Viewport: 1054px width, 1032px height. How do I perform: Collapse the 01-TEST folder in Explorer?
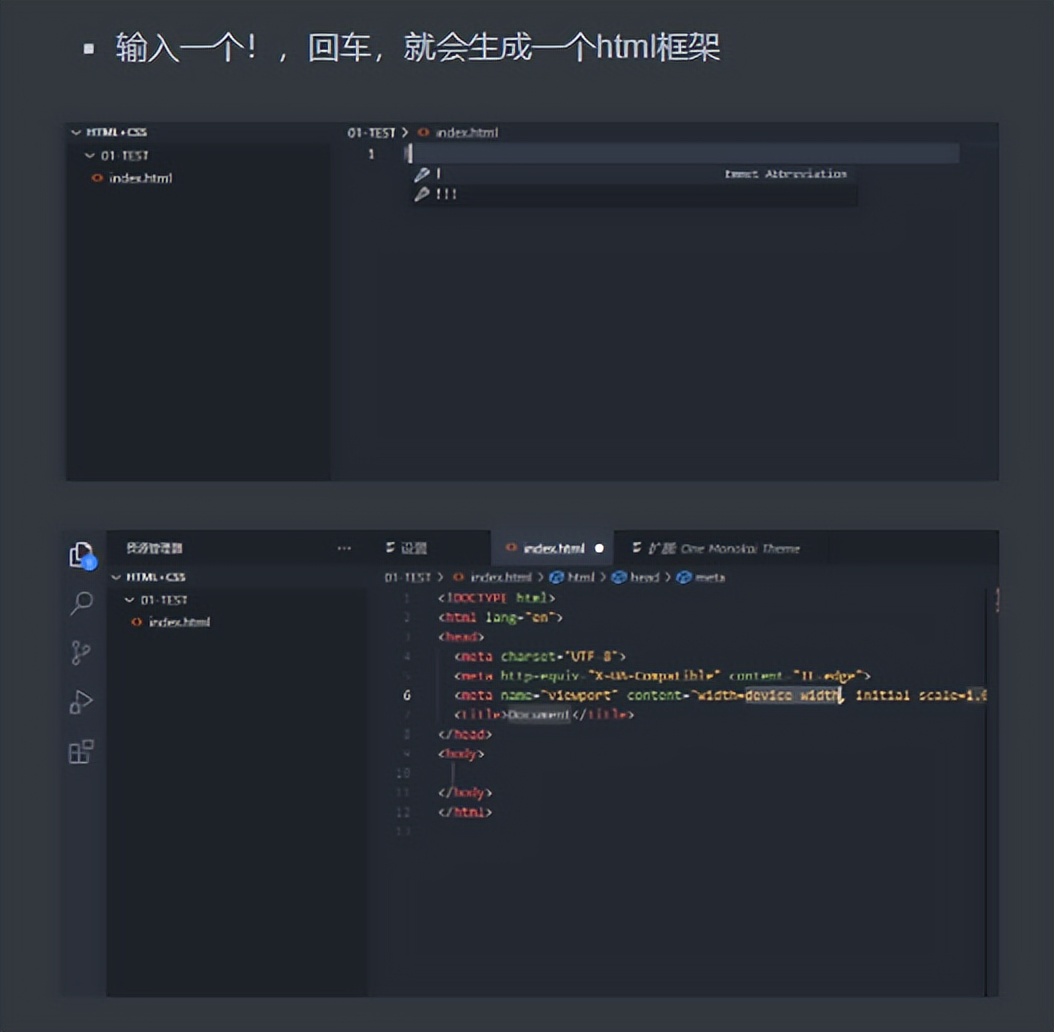[129, 600]
